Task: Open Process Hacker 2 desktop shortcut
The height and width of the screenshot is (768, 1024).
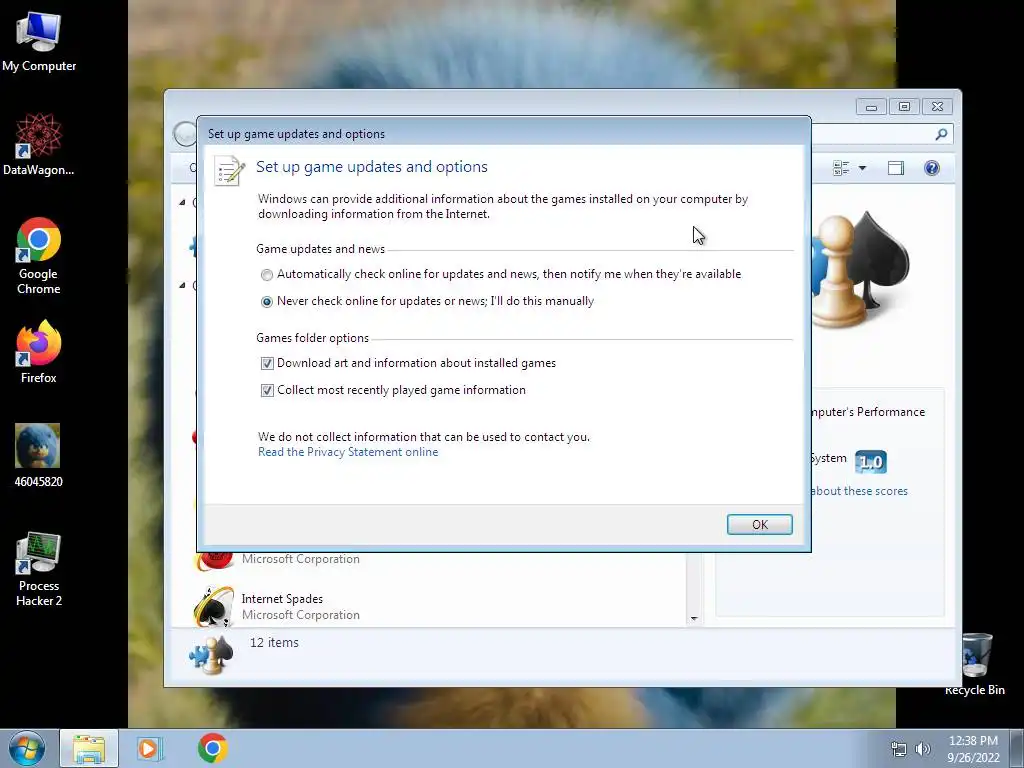Action: [39, 569]
